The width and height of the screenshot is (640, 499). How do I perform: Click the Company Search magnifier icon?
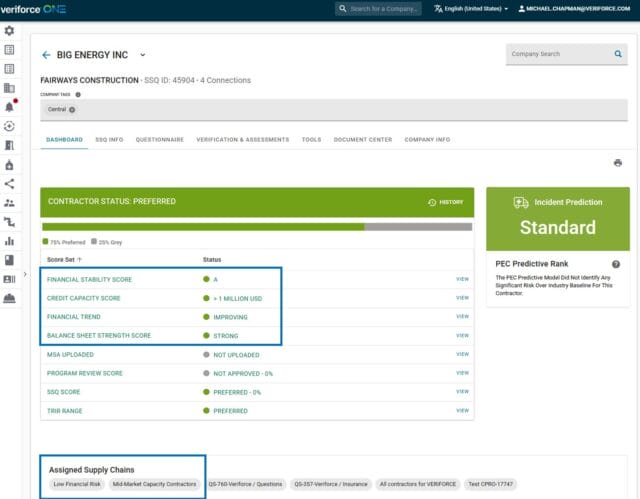tap(618, 54)
